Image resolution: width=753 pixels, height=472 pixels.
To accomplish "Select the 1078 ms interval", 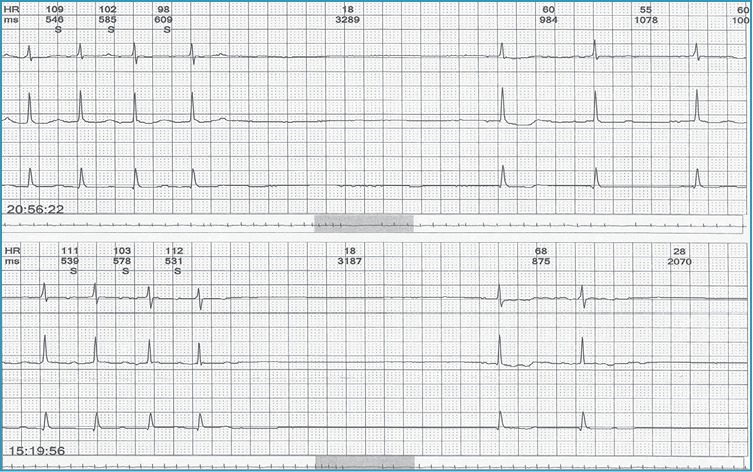I will coord(646,20).
